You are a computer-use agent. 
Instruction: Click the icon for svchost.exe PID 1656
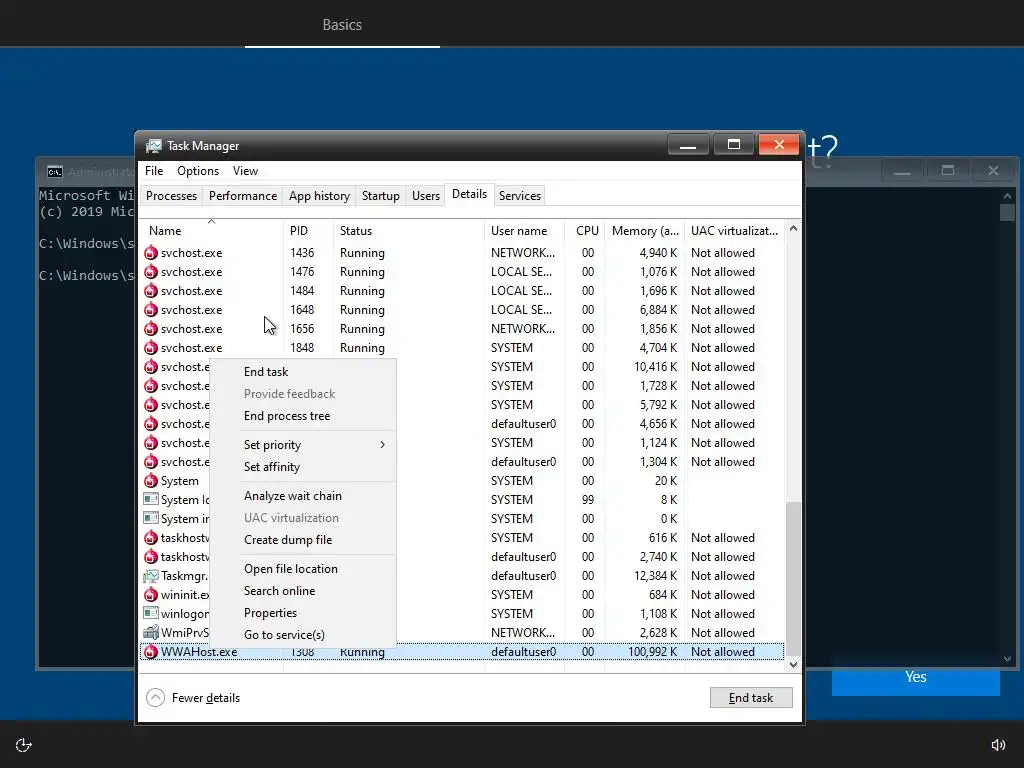point(151,328)
